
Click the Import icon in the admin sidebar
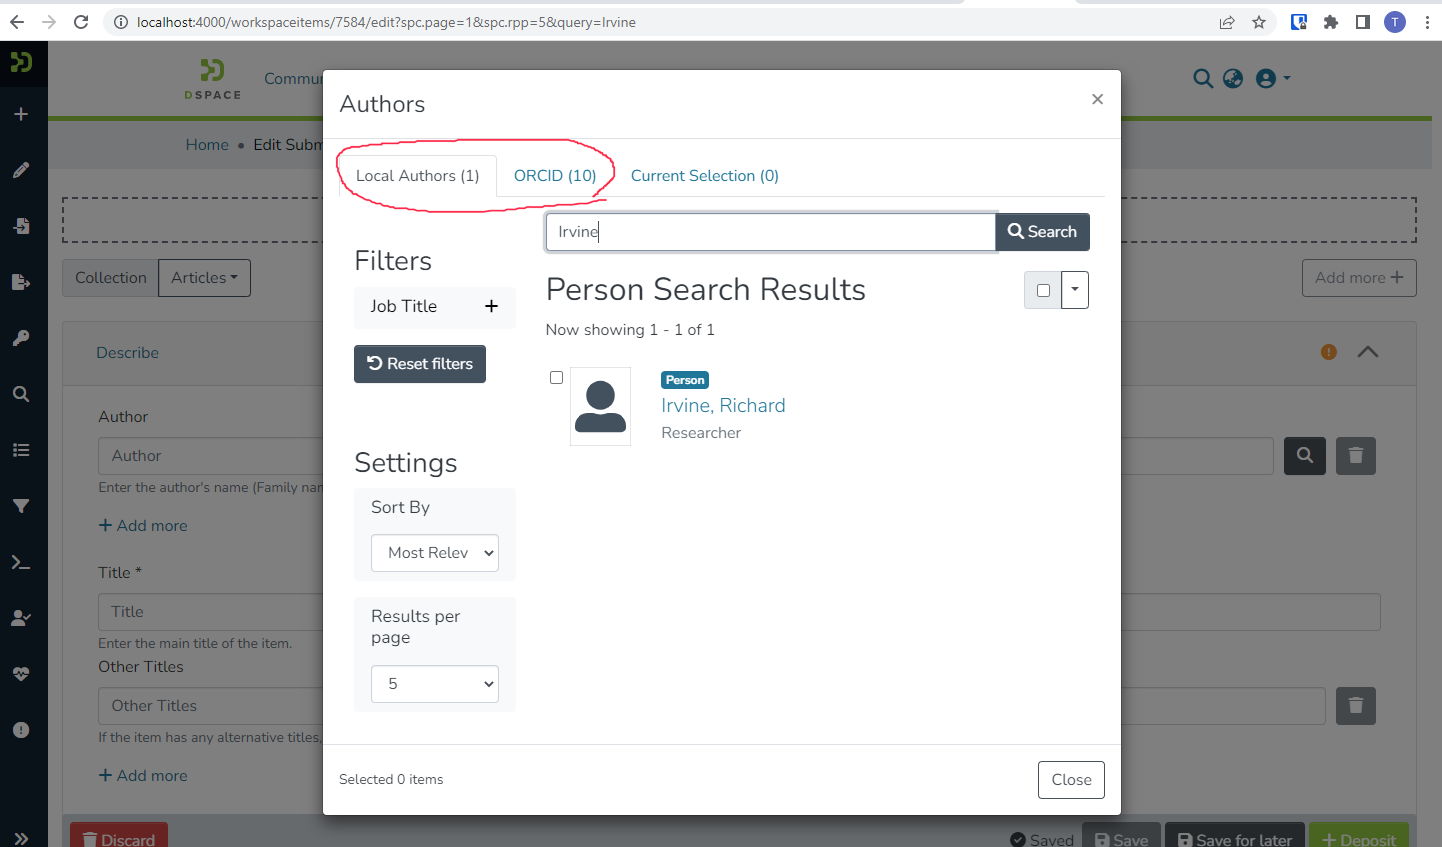[22, 225]
